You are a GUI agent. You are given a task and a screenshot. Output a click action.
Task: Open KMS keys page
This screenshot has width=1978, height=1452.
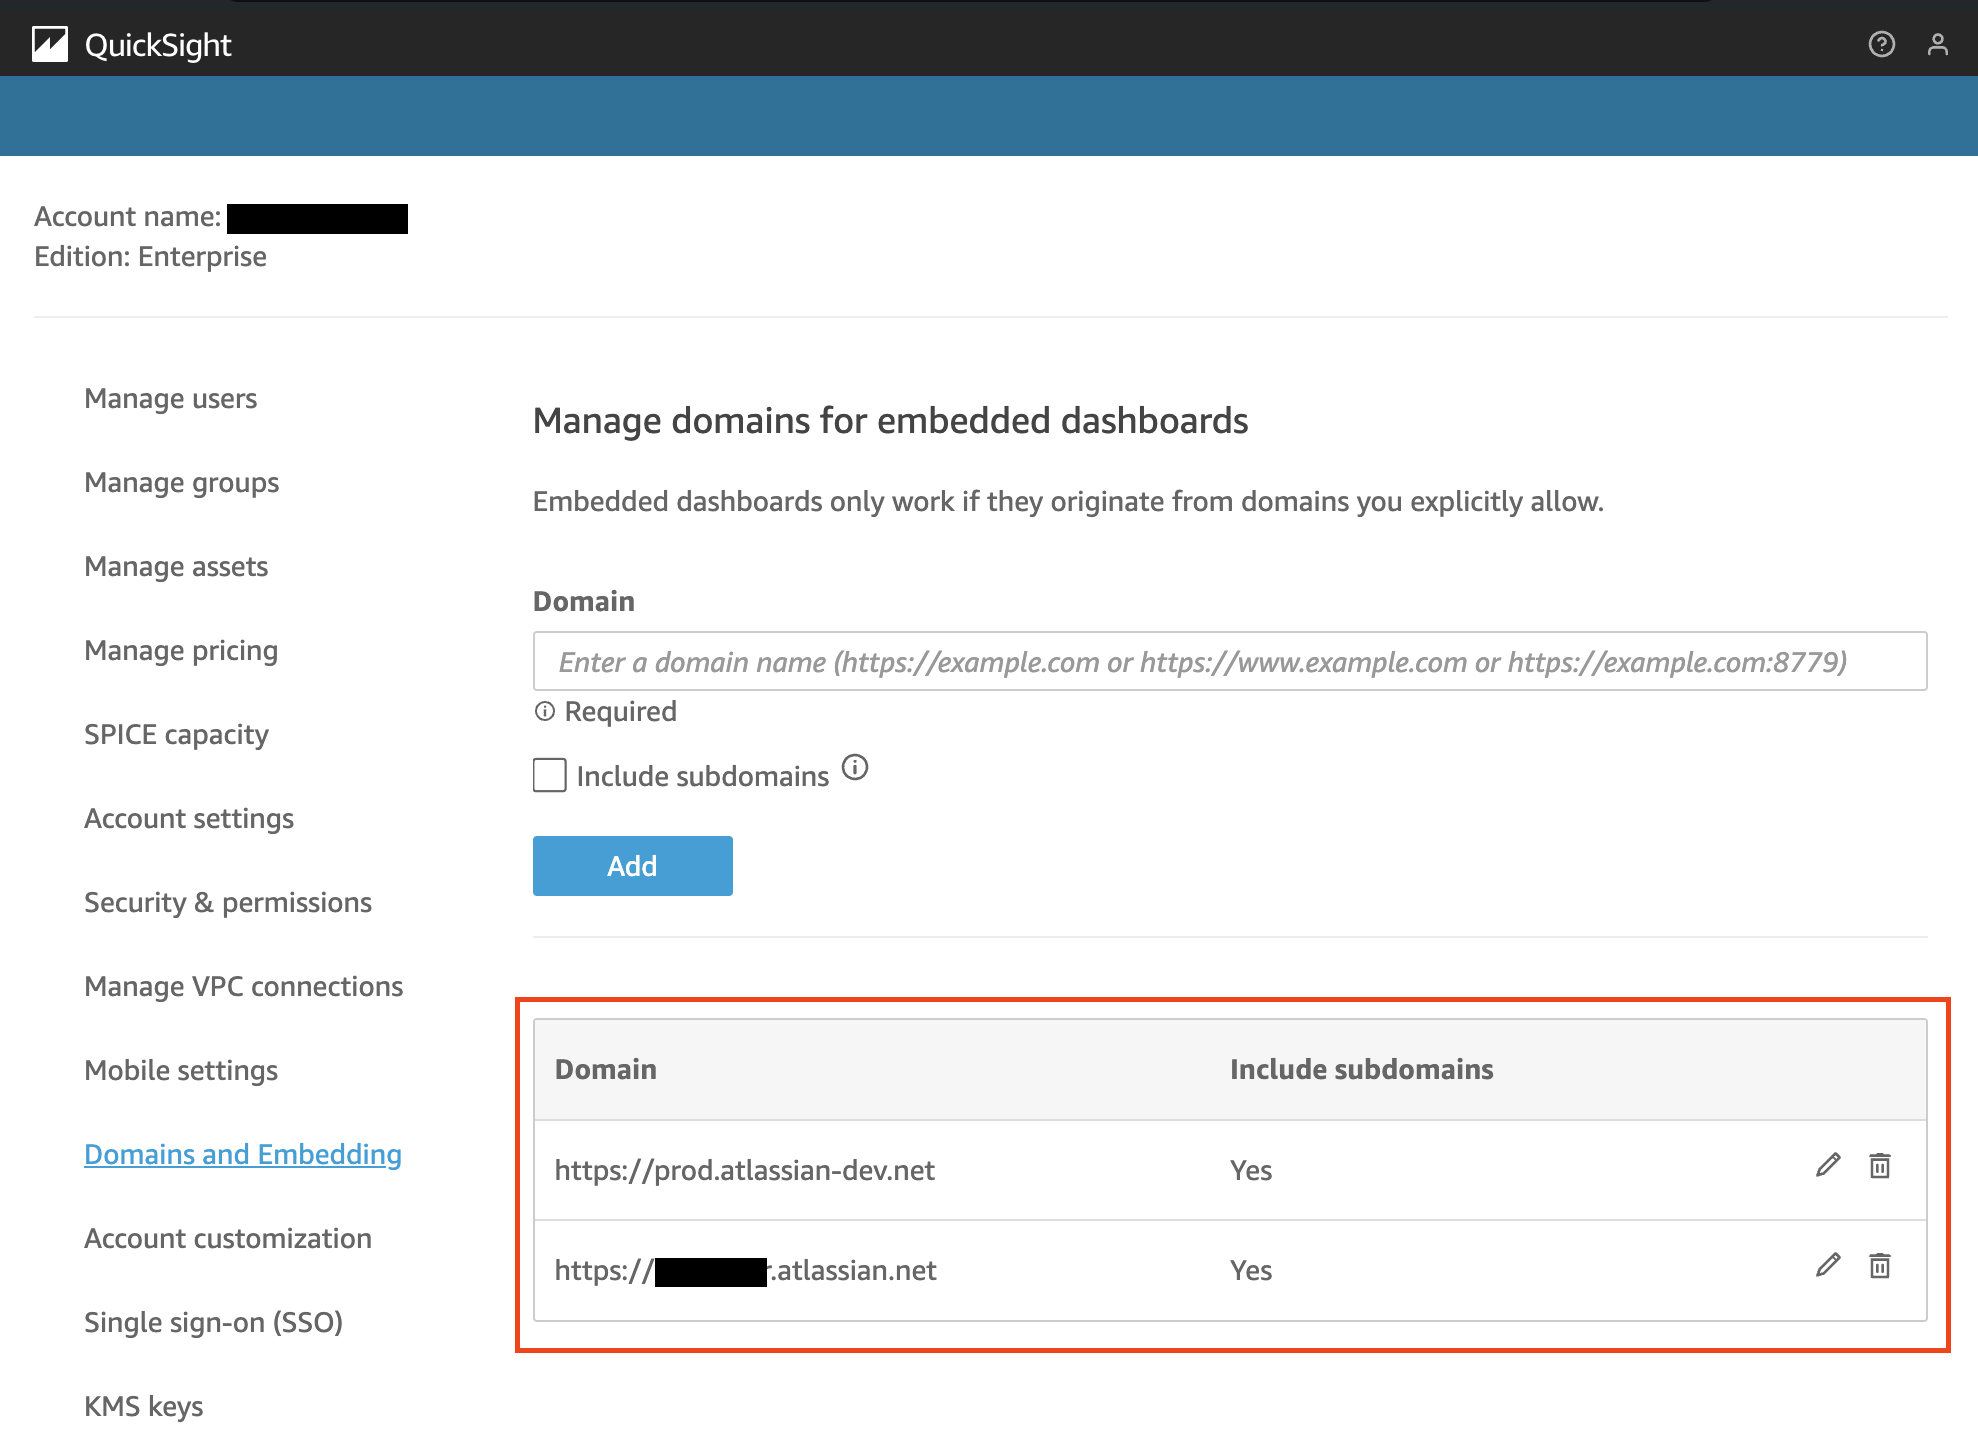click(x=144, y=1407)
